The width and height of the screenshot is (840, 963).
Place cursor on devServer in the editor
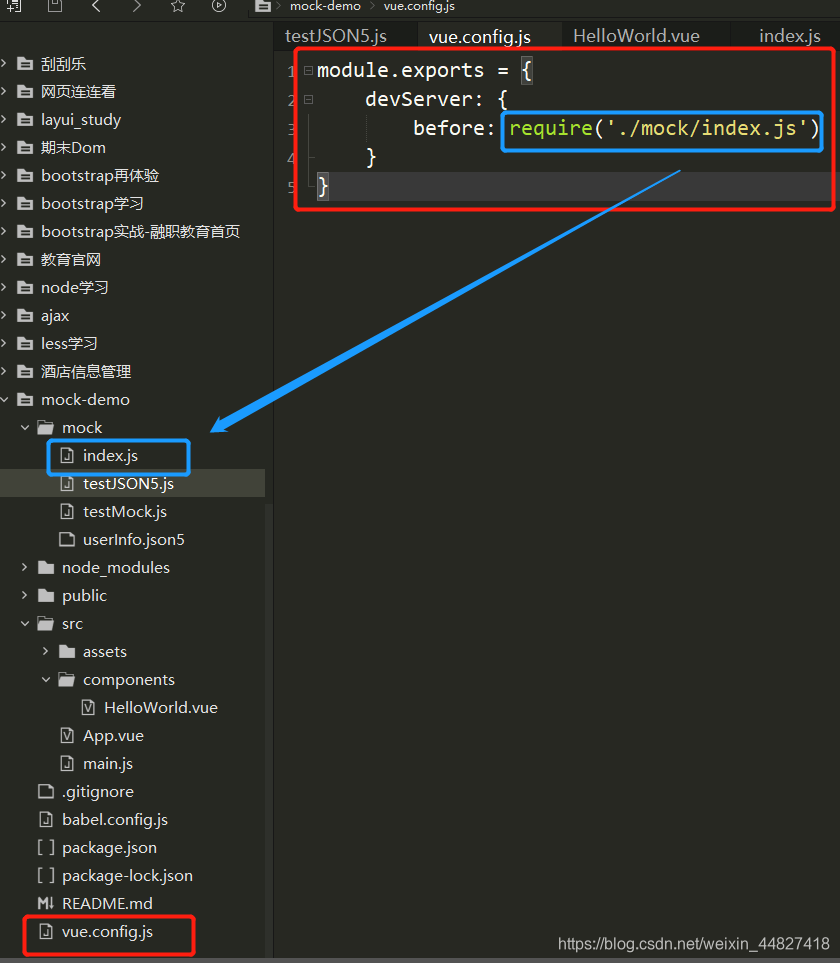(x=419, y=99)
